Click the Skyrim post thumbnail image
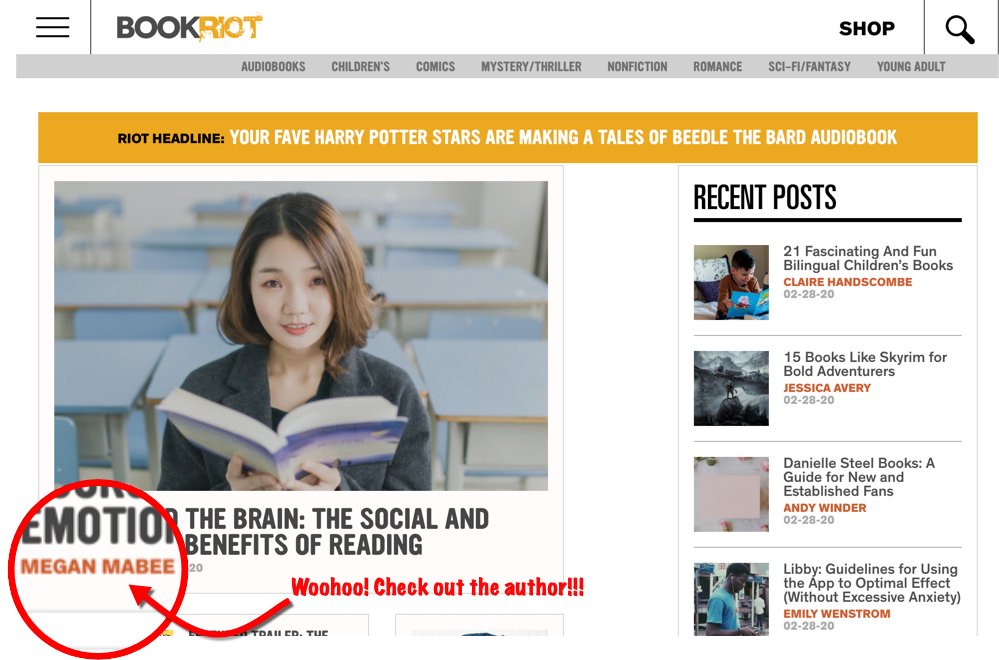This screenshot has width=999, height=660. [731, 387]
